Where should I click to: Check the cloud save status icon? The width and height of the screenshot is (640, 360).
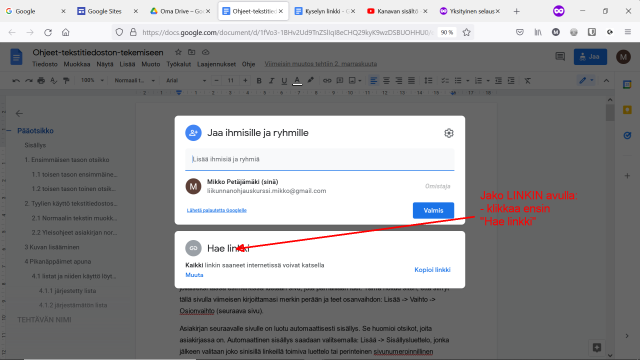pos(205,52)
